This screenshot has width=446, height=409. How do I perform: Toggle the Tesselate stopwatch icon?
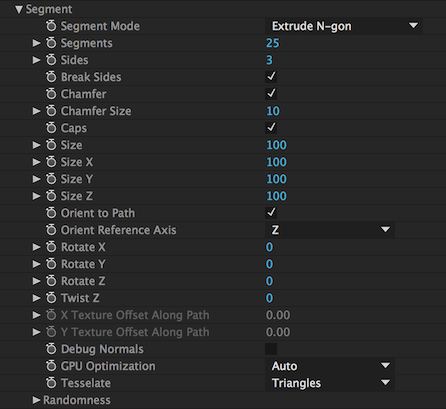pyautogui.click(x=51, y=383)
